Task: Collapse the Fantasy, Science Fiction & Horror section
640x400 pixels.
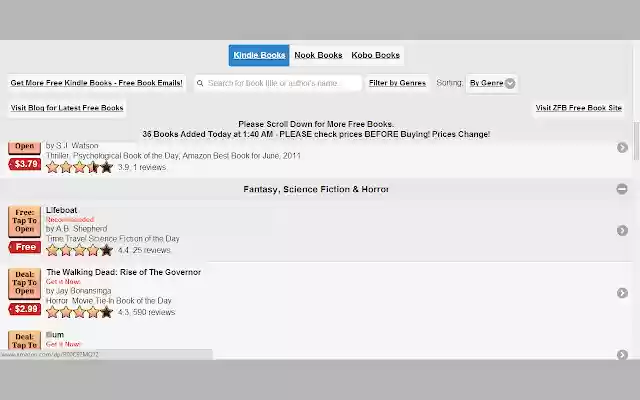Action: [x=622, y=189]
